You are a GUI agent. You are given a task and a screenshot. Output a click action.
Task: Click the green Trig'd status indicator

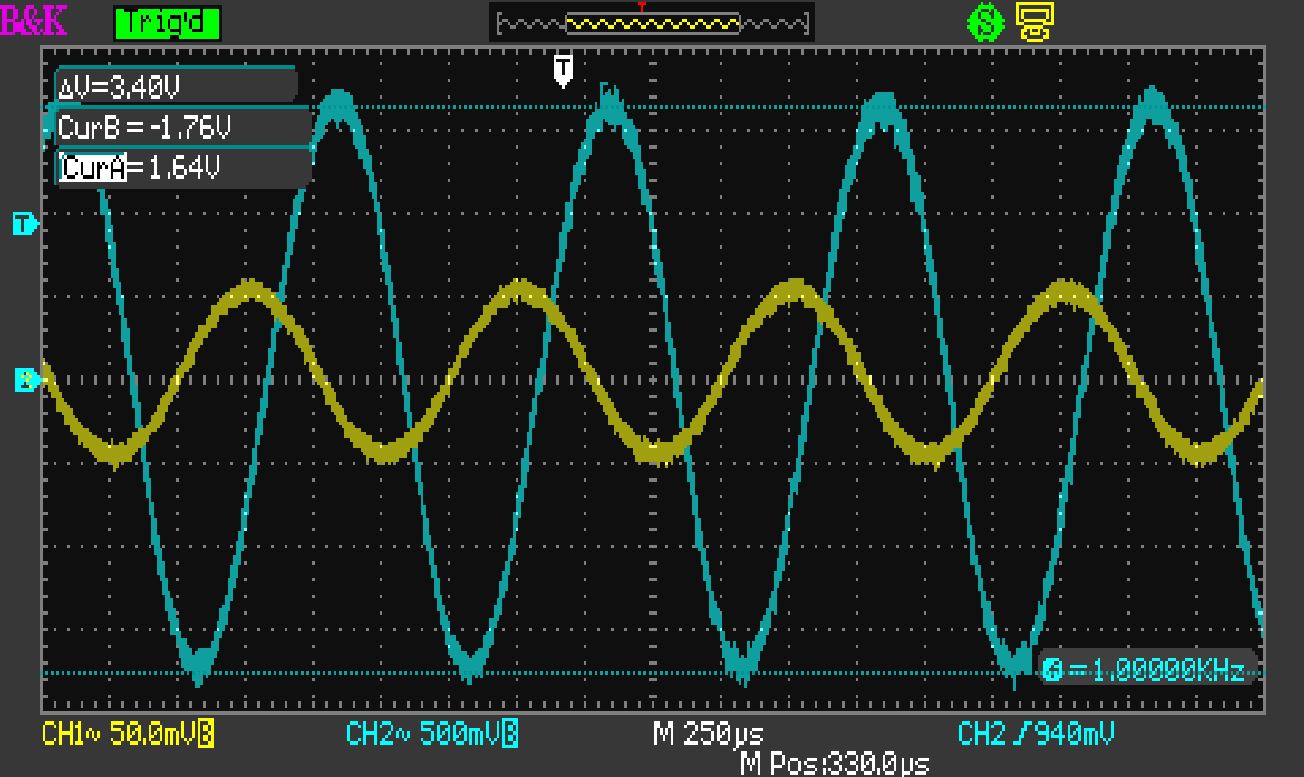click(167, 22)
